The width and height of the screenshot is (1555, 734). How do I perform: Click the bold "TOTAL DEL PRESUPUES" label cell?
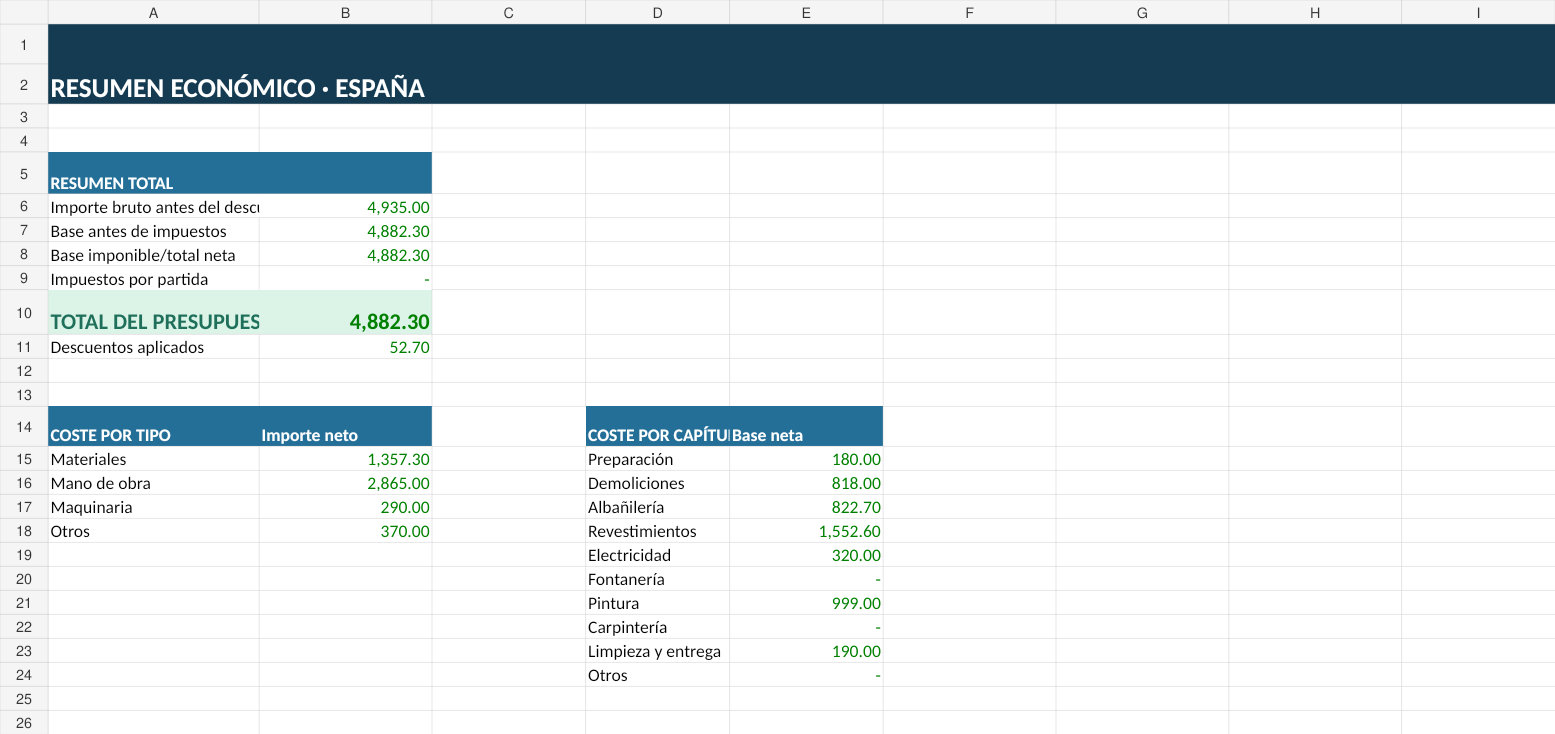[154, 313]
